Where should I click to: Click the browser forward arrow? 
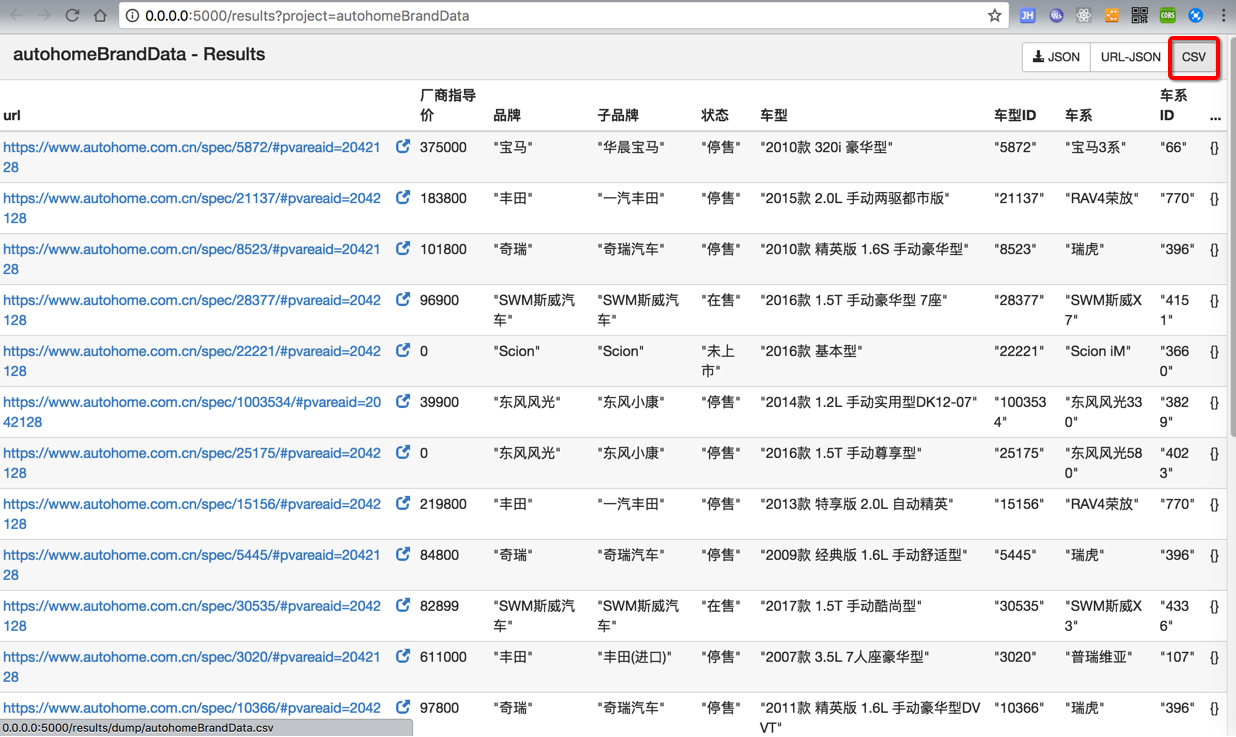[x=44, y=16]
